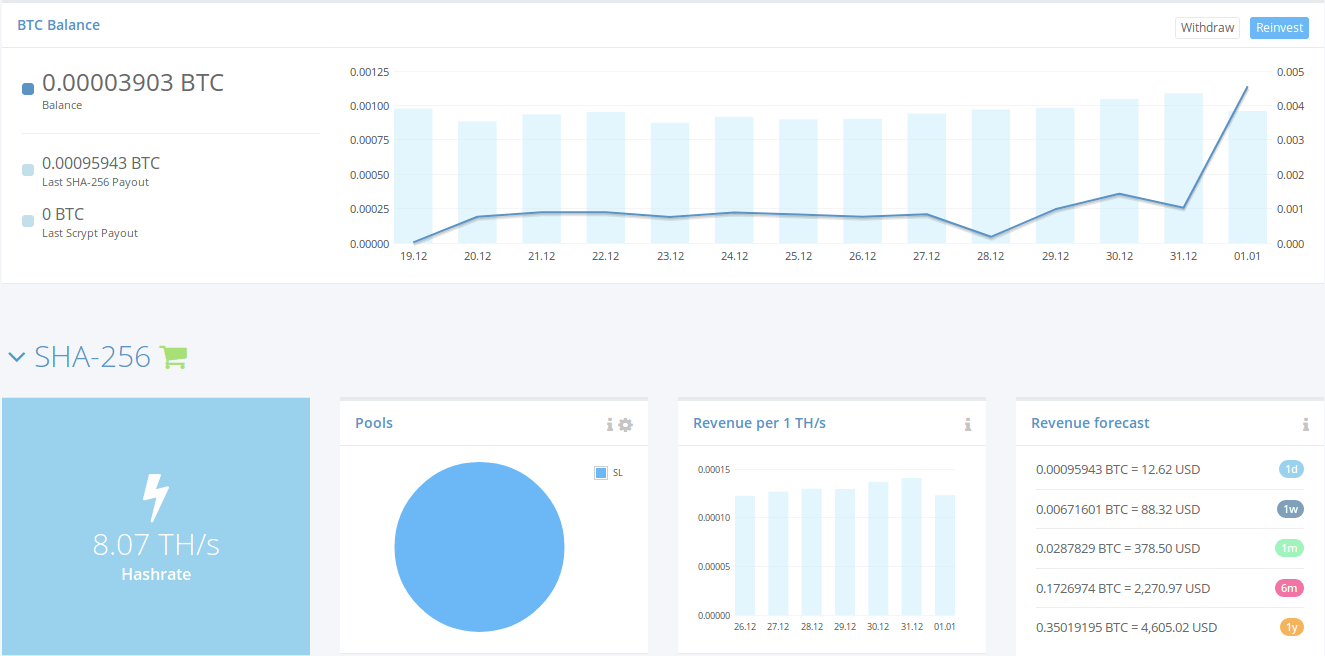1325x656 pixels.
Task: Click the 6m forecast badge
Action: point(1291,588)
